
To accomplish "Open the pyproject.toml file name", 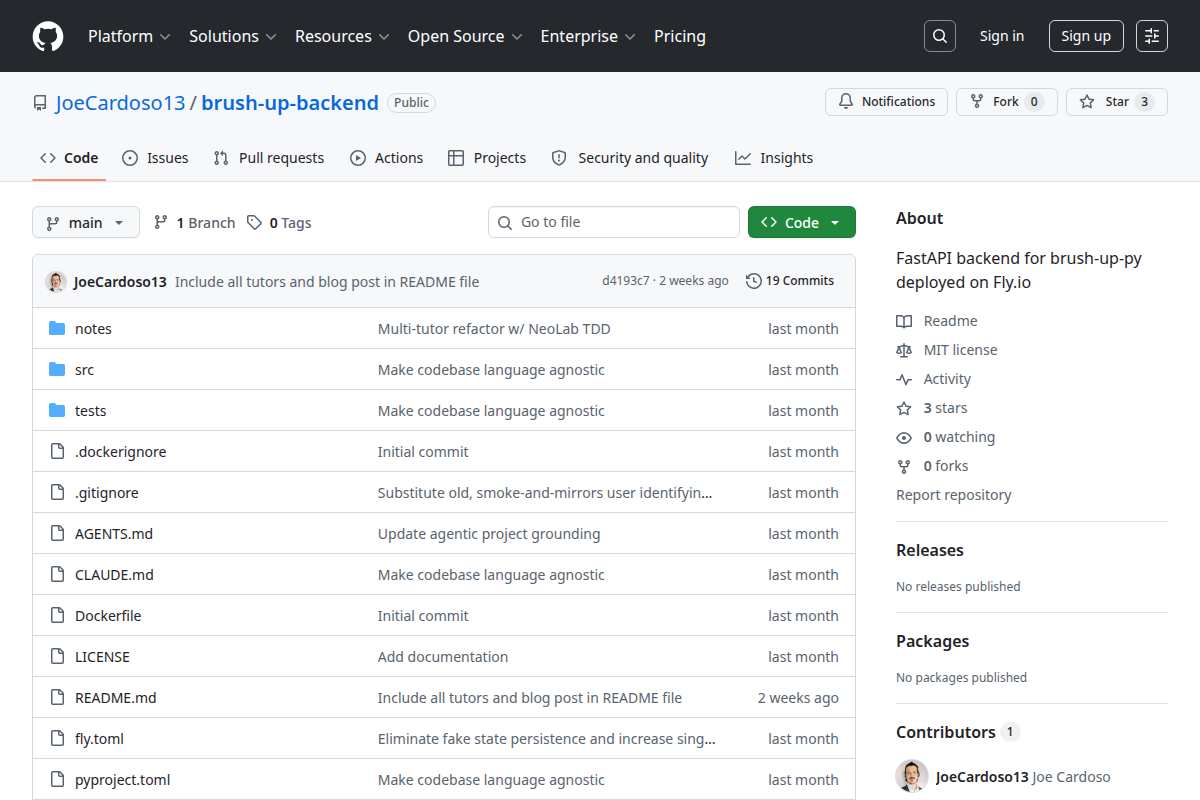I will pyautogui.click(x=123, y=780).
